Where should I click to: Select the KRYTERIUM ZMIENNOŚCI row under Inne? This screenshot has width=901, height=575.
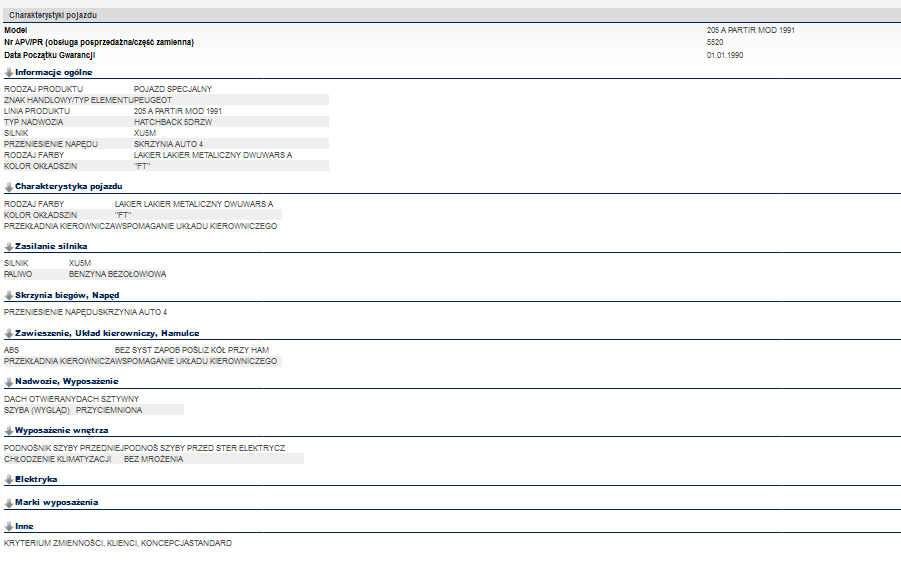pos(117,543)
